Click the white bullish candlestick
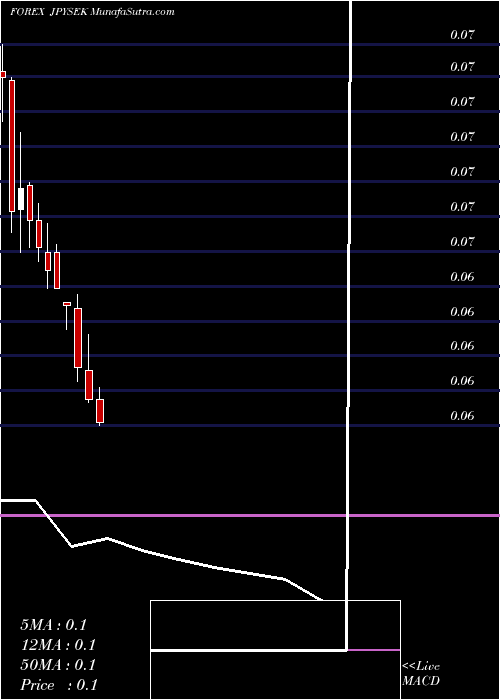This screenshot has height=700, width=500. (21, 199)
